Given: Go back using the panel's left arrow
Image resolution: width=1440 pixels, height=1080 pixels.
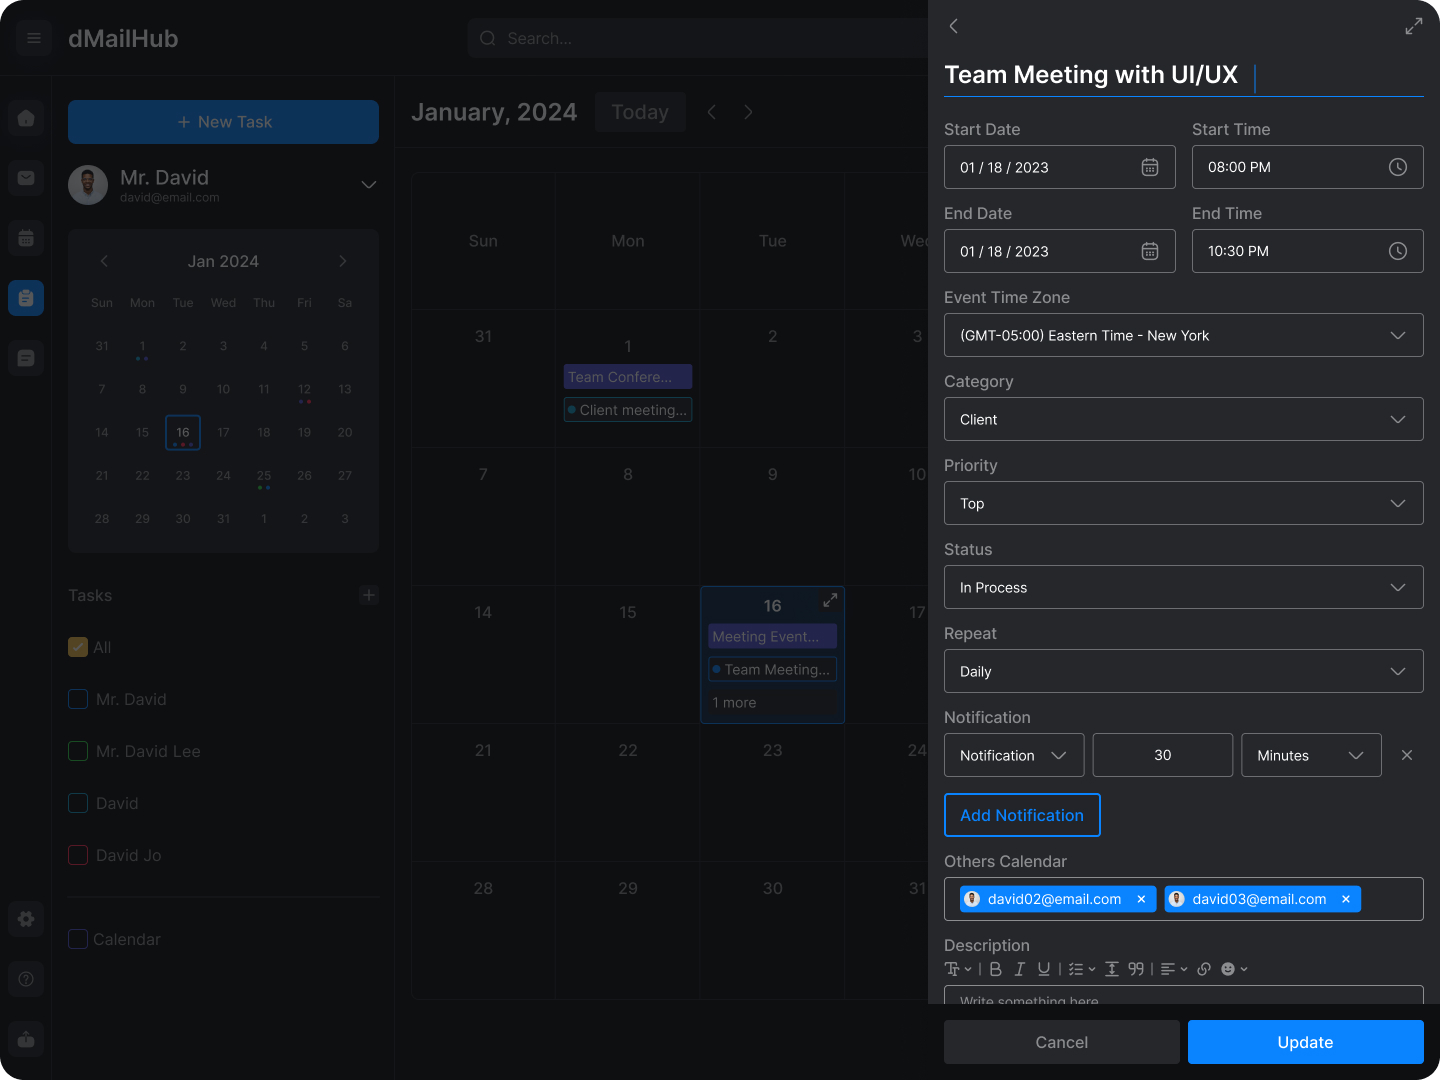Looking at the screenshot, I should [x=954, y=26].
